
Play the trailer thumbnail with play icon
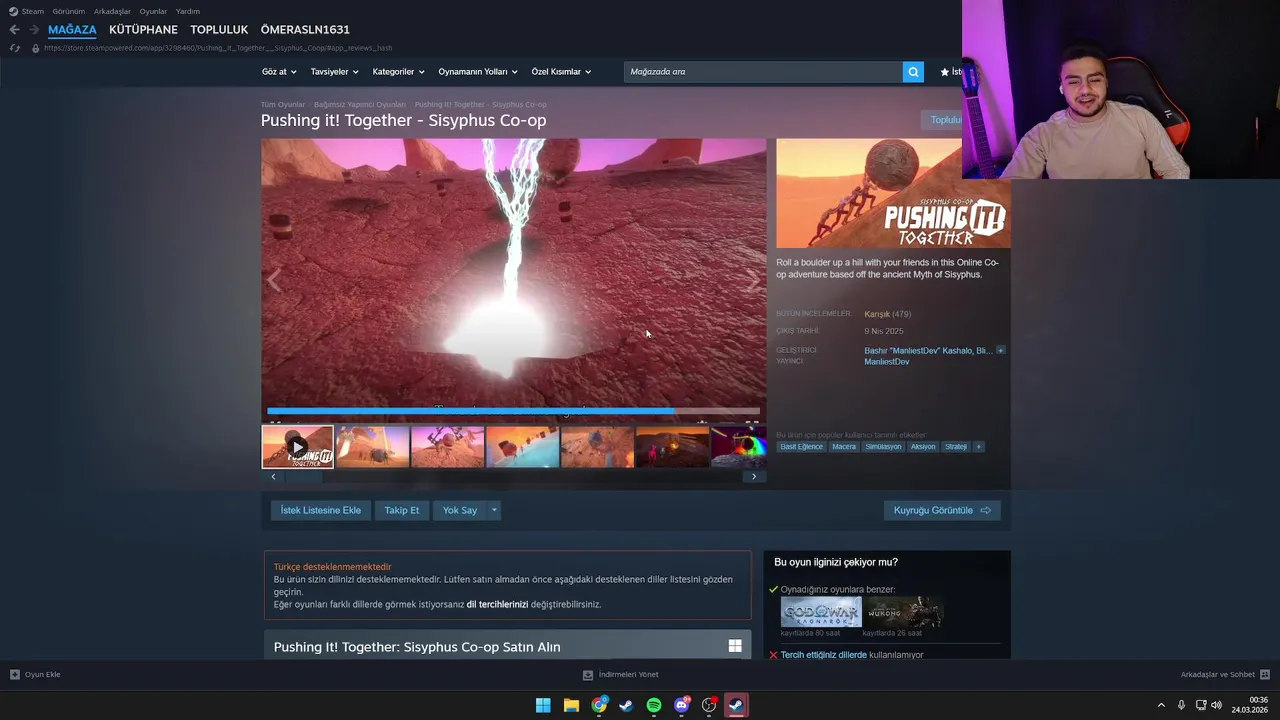pos(298,447)
